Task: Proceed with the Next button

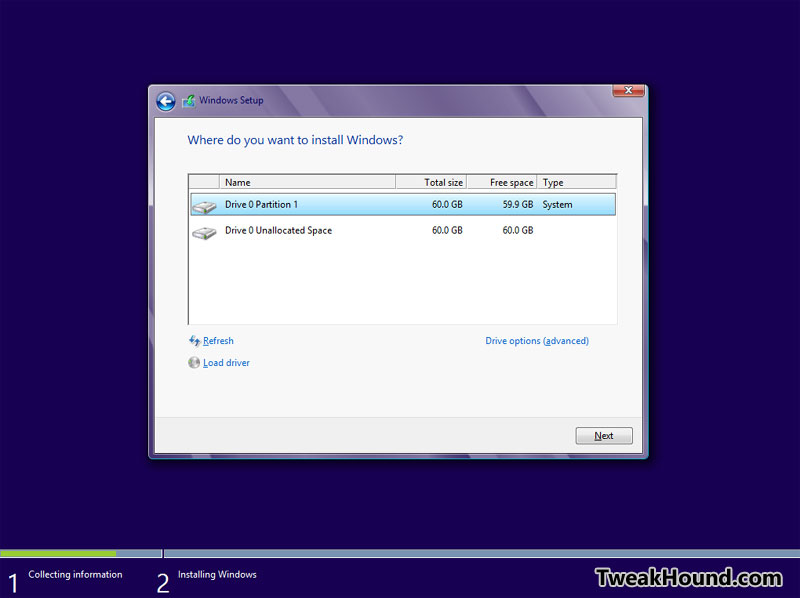Action: (x=604, y=436)
